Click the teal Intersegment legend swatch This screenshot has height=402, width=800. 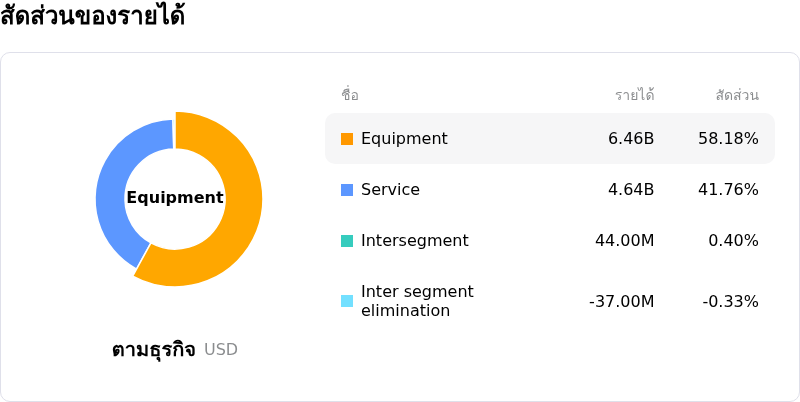click(347, 241)
